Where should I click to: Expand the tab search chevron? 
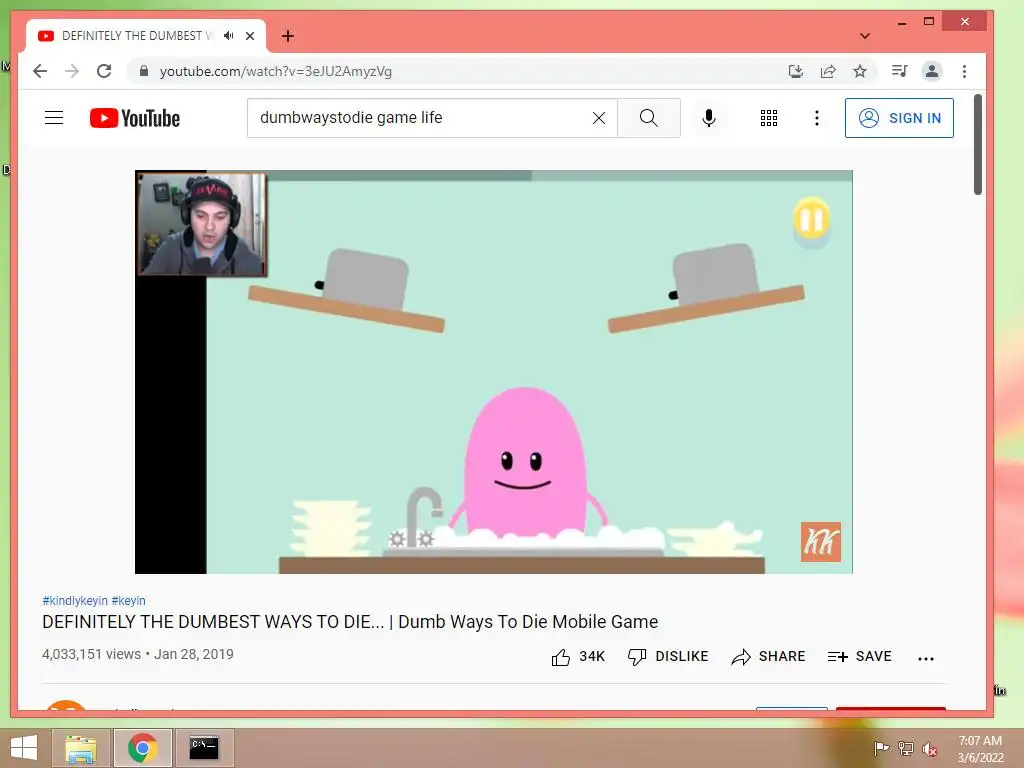coord(865,36)
